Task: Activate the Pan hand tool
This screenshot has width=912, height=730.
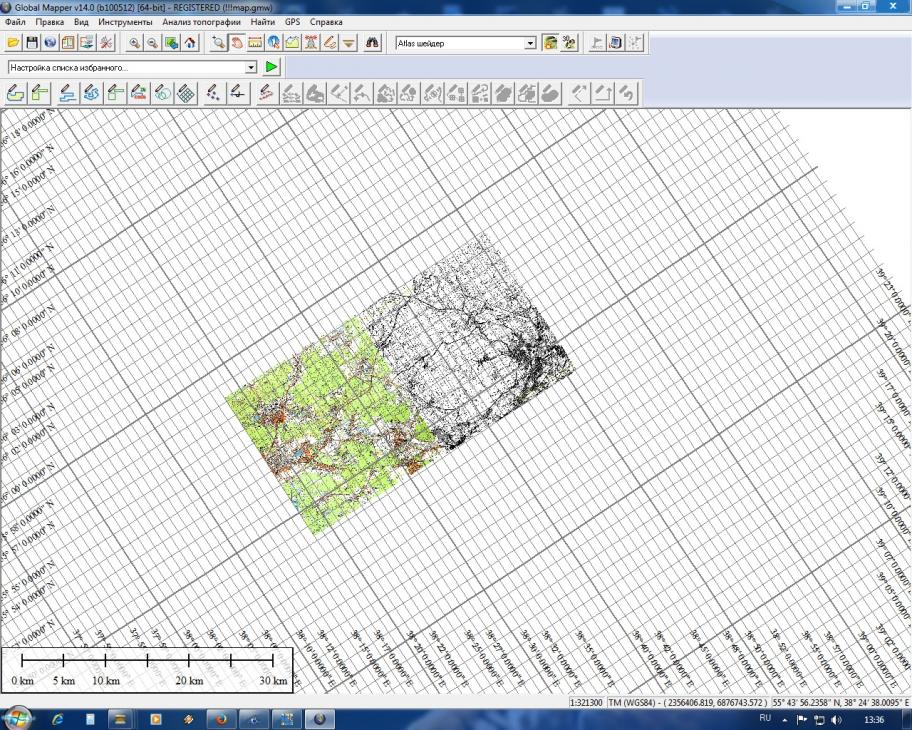Action: pos(237,43)
